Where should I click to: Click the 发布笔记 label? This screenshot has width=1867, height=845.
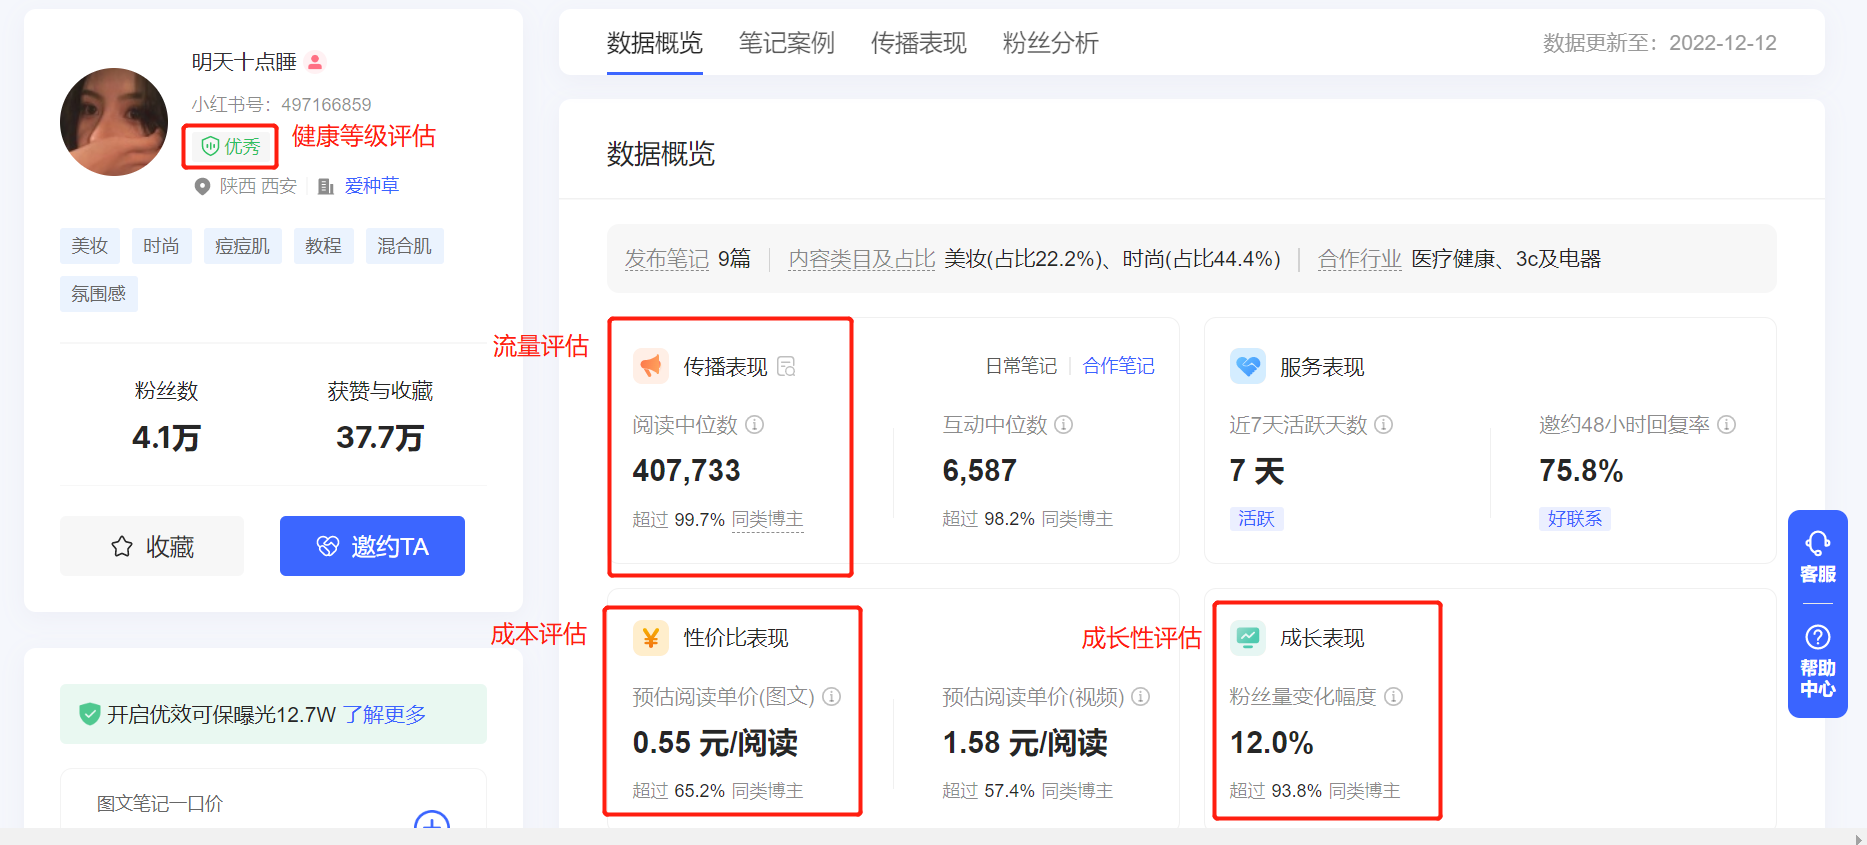pyautogui.click(x=666, y=259)
